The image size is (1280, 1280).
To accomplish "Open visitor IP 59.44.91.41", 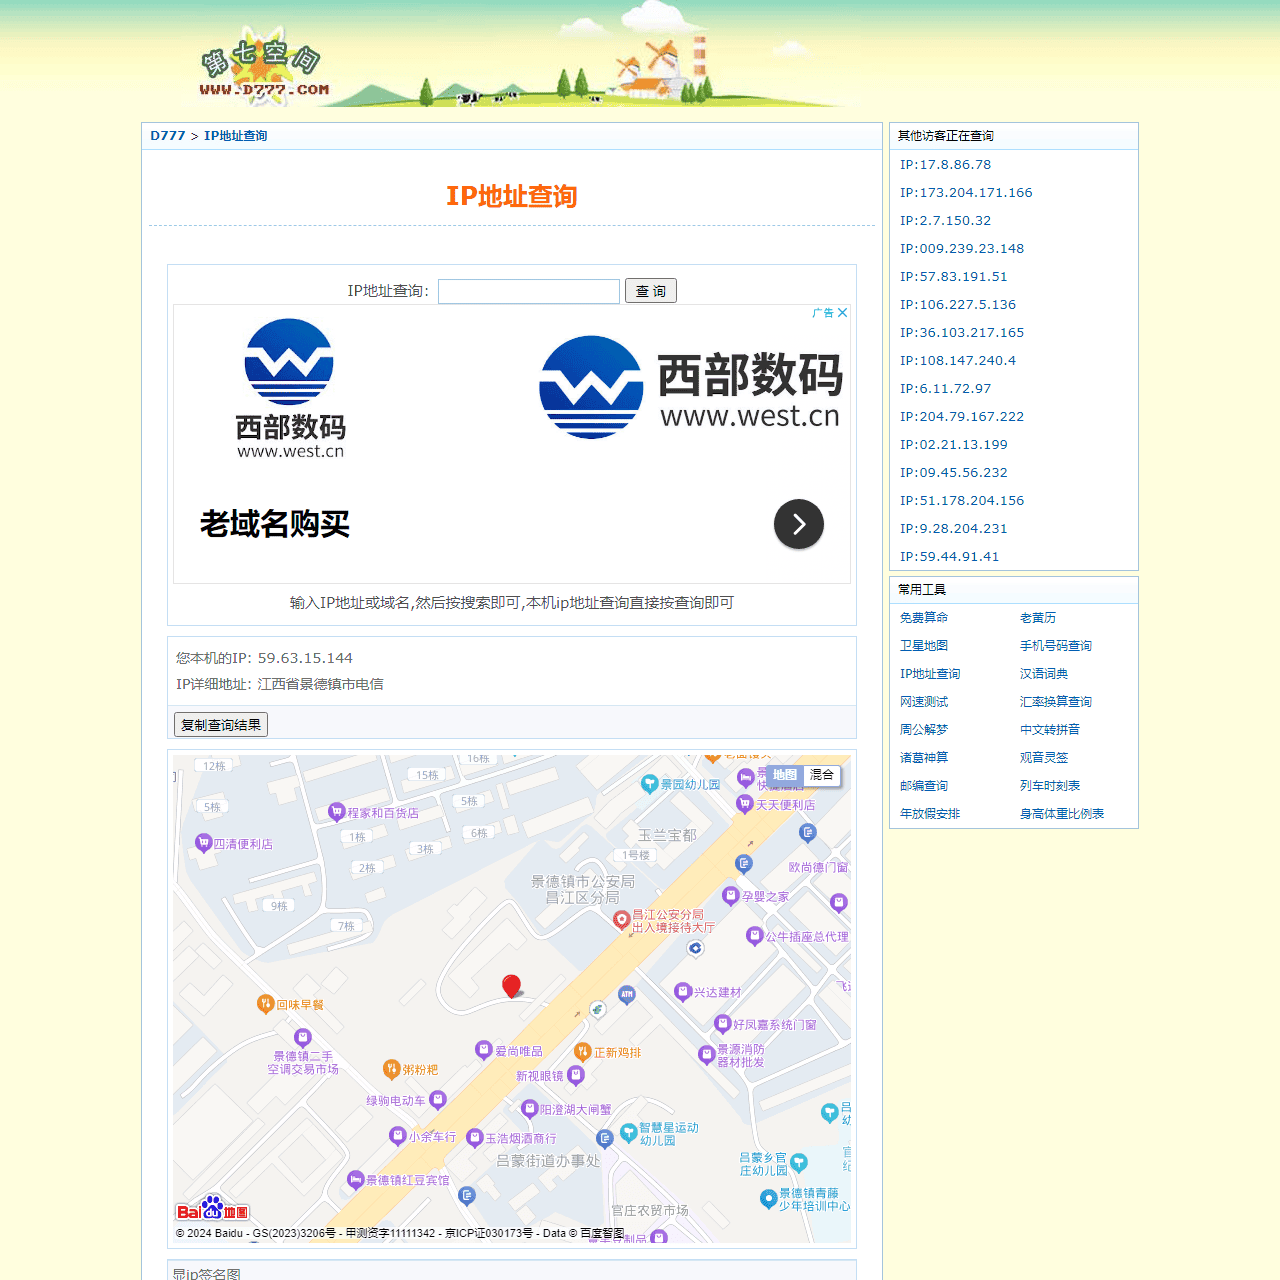I will tap(949, 557).
